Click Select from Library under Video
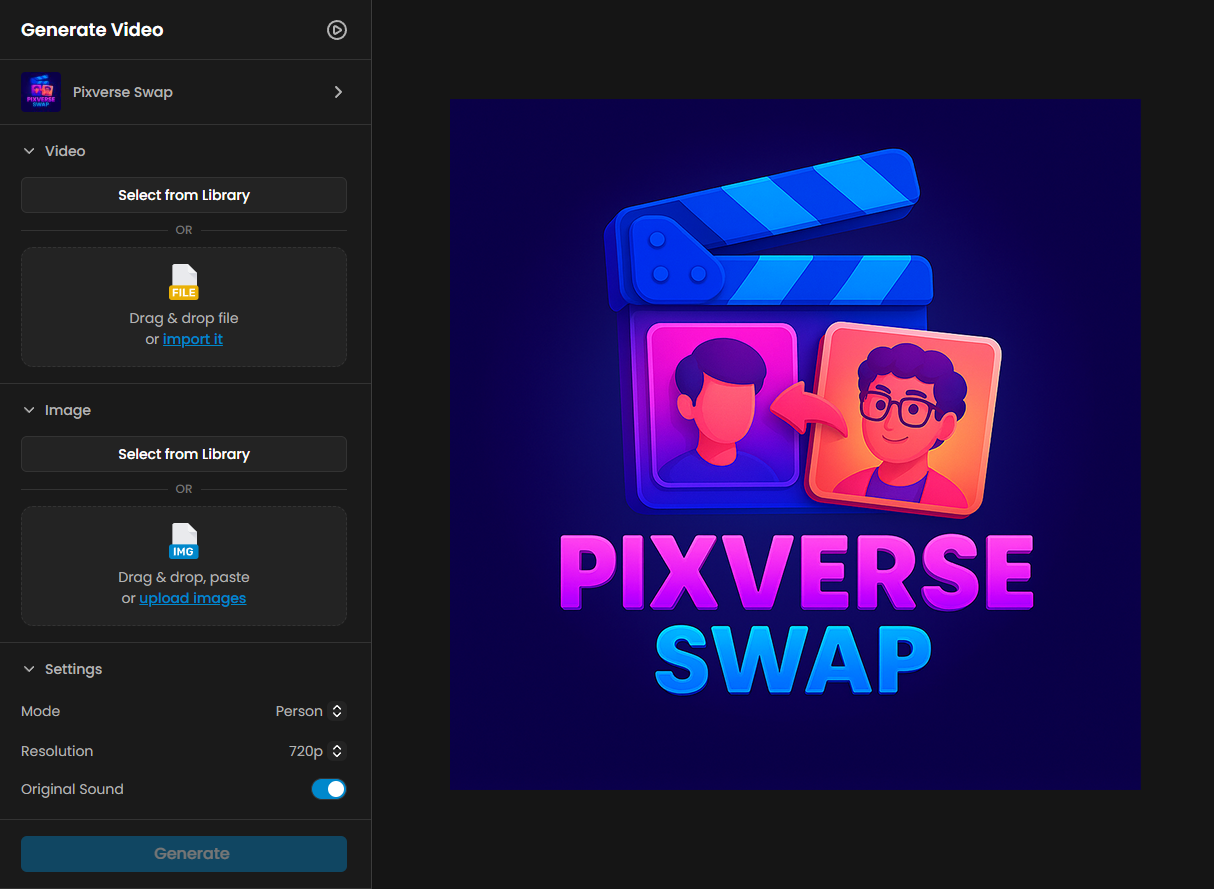 coord(184,195)
